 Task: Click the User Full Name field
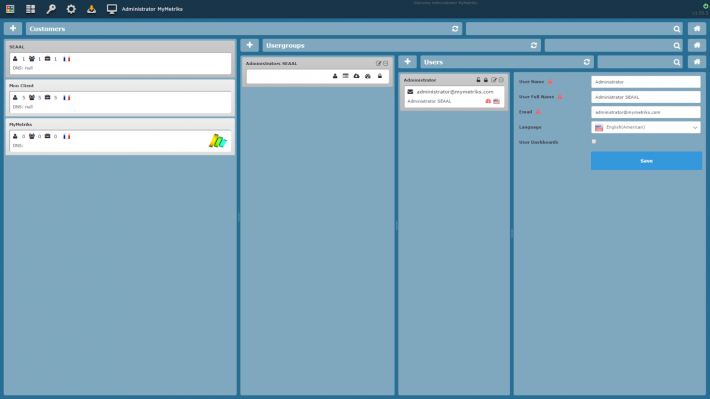click(x=646, y=97)
